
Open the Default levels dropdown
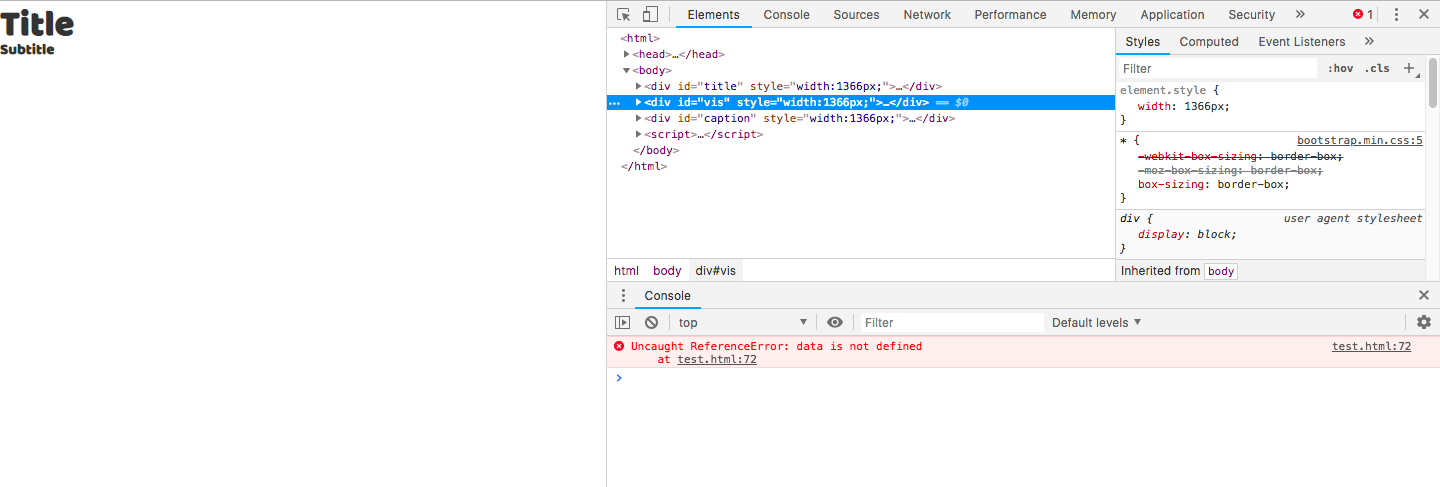coord(1096,322)
